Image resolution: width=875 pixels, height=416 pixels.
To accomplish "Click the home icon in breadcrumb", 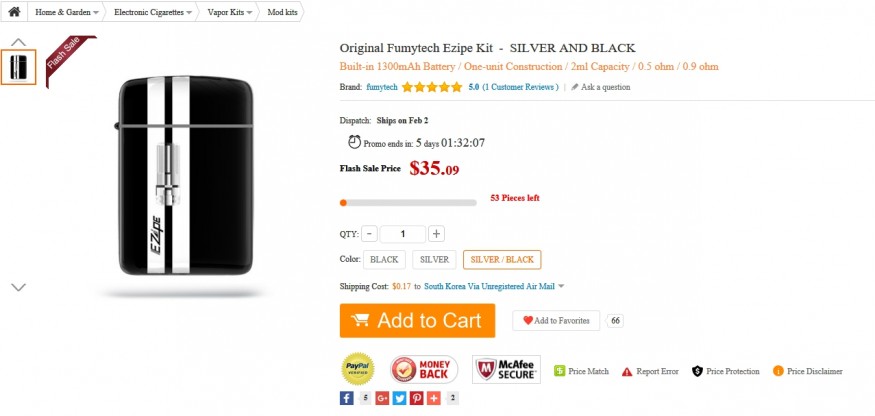I will [14, 13].
